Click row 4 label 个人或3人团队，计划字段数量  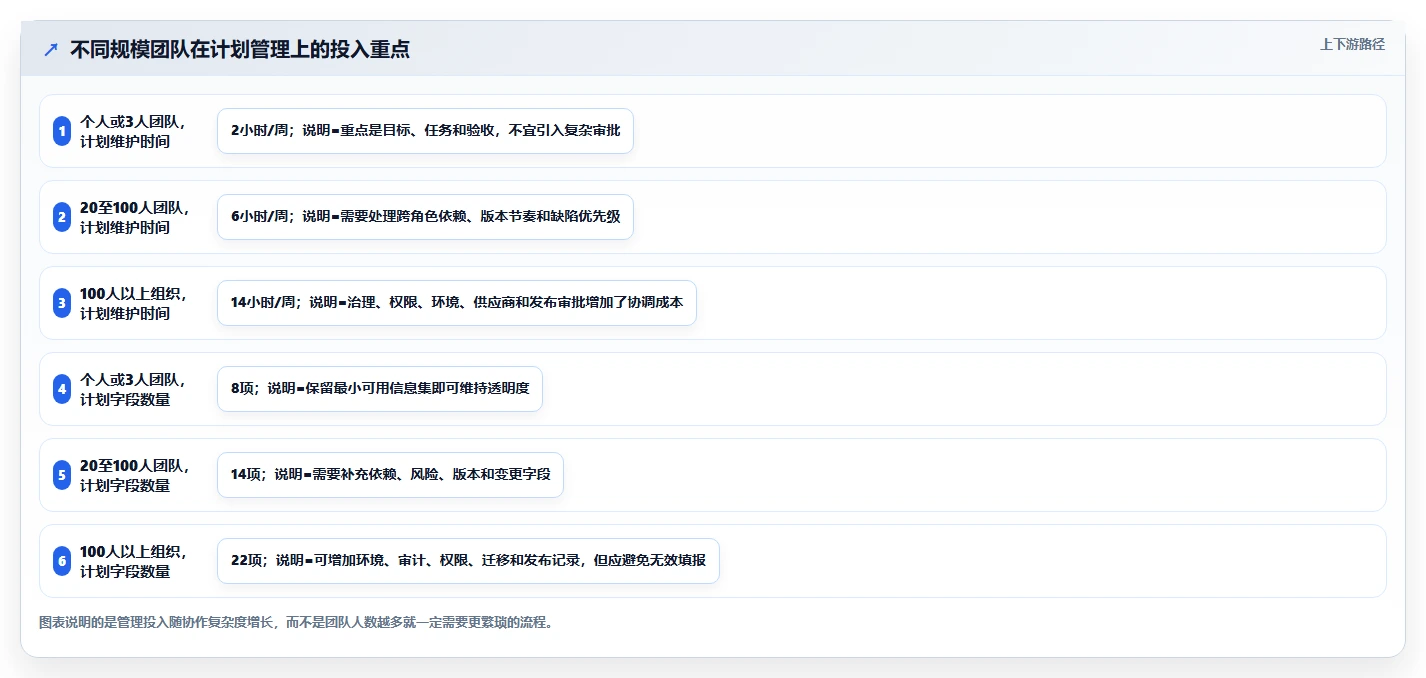tap(132, 389)
